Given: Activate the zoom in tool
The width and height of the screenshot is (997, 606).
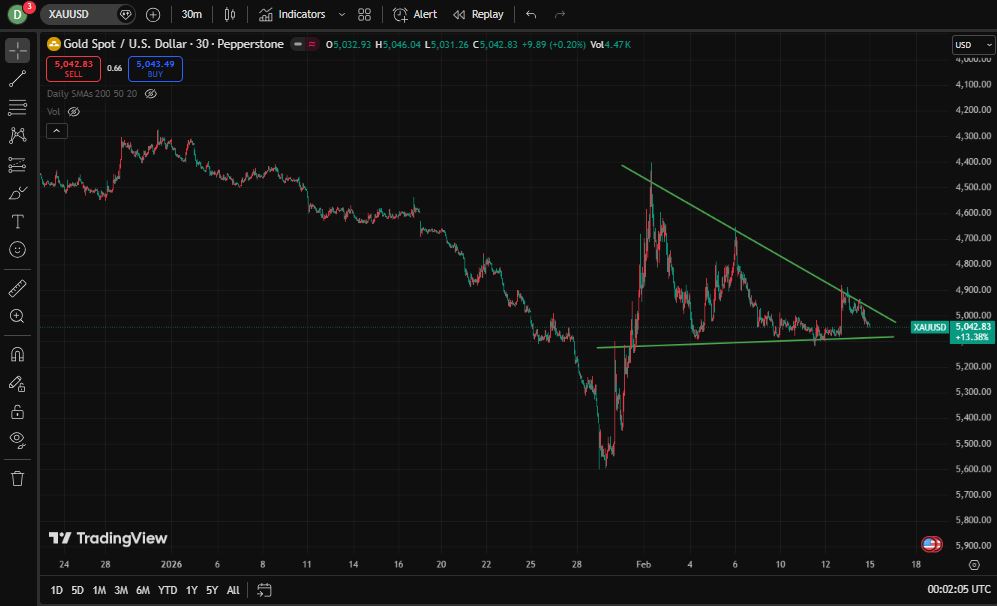Looking at the screenshot, I should pyautogui.click(x=18, y=316).
